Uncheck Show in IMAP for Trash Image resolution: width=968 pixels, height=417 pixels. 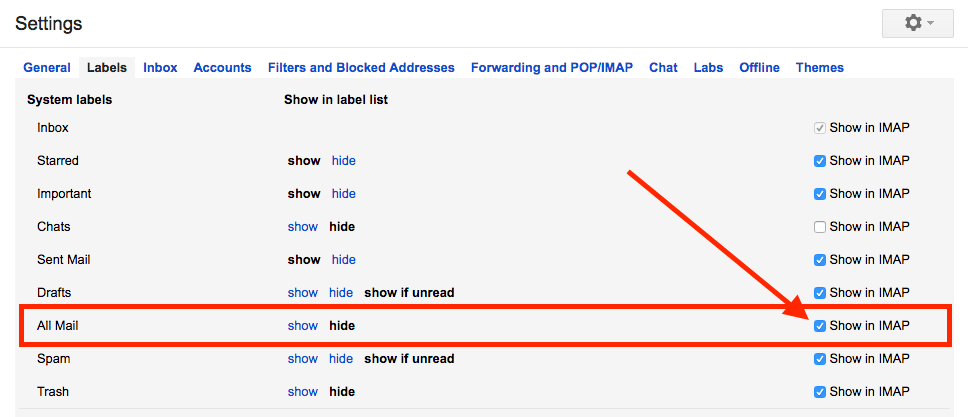tap(820, 392)
